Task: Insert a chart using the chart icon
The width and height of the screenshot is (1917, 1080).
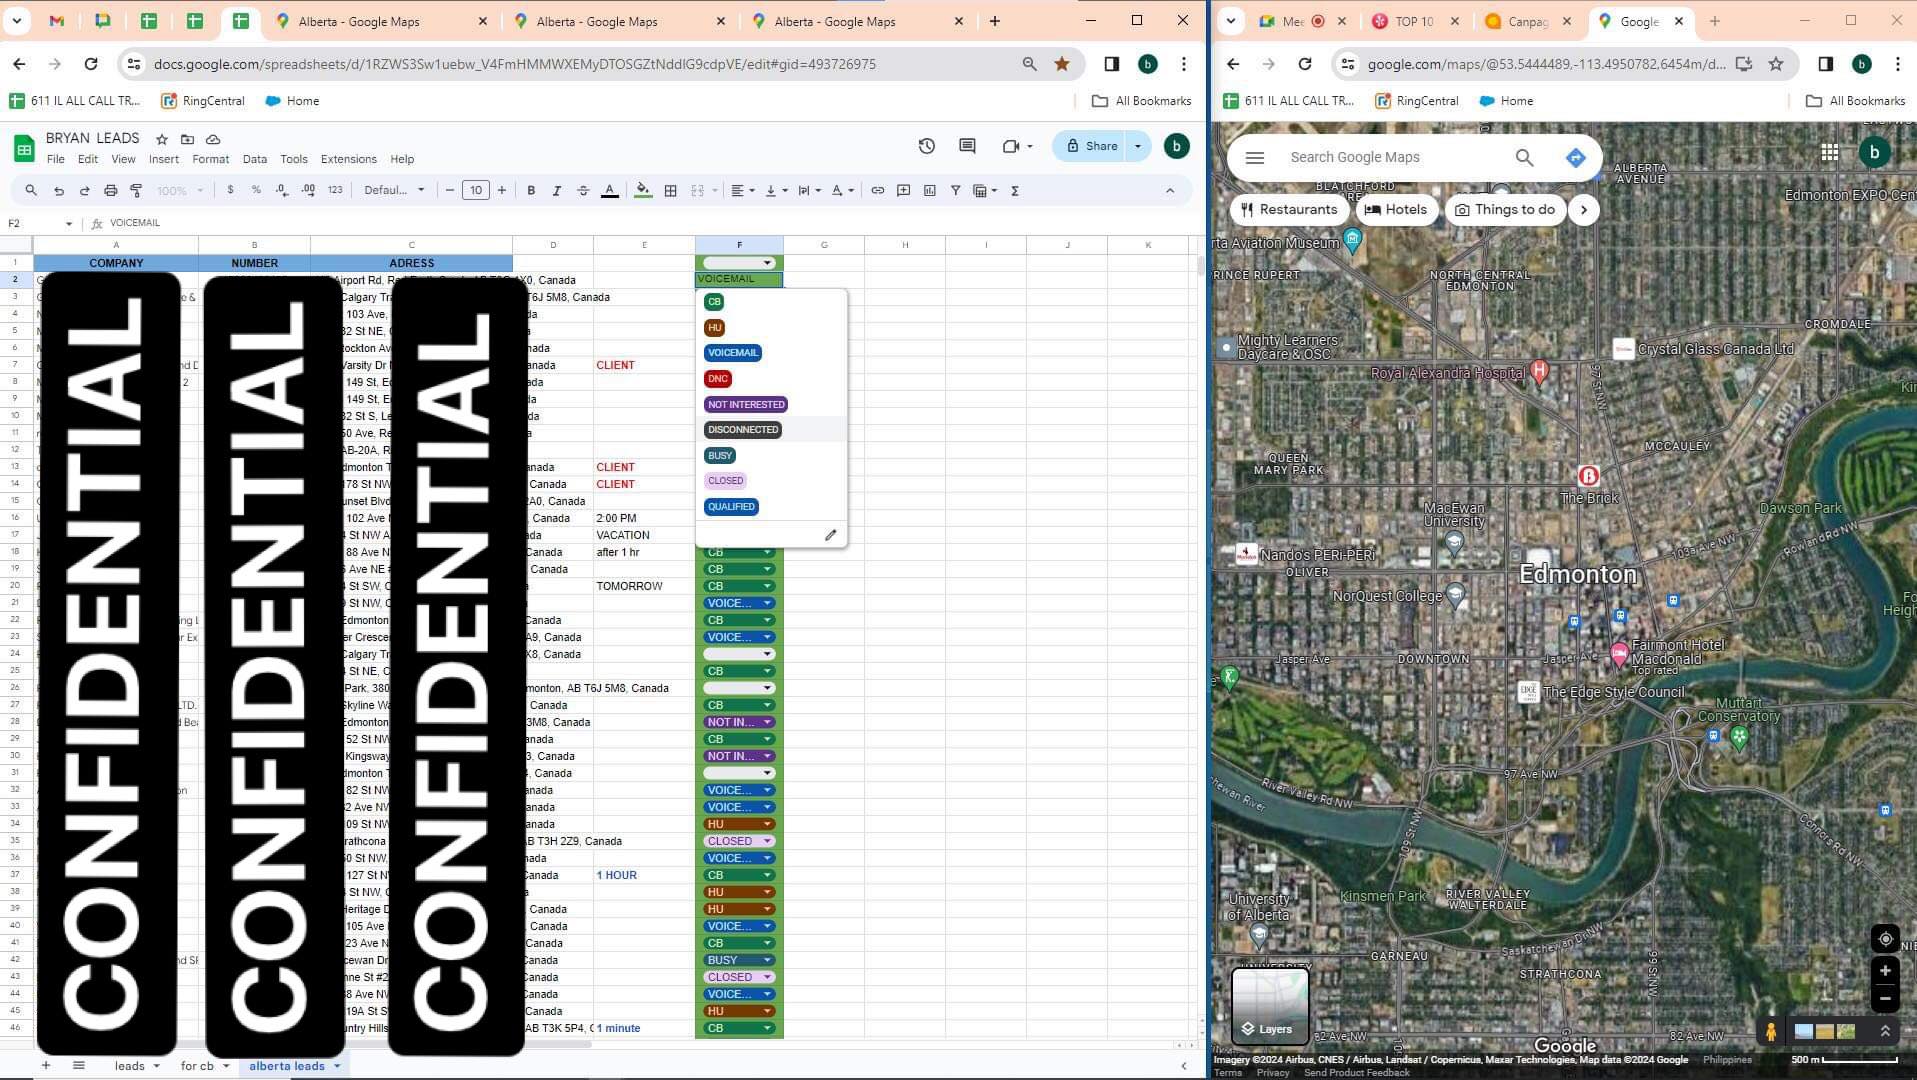Action: click(x=929, y=190)
